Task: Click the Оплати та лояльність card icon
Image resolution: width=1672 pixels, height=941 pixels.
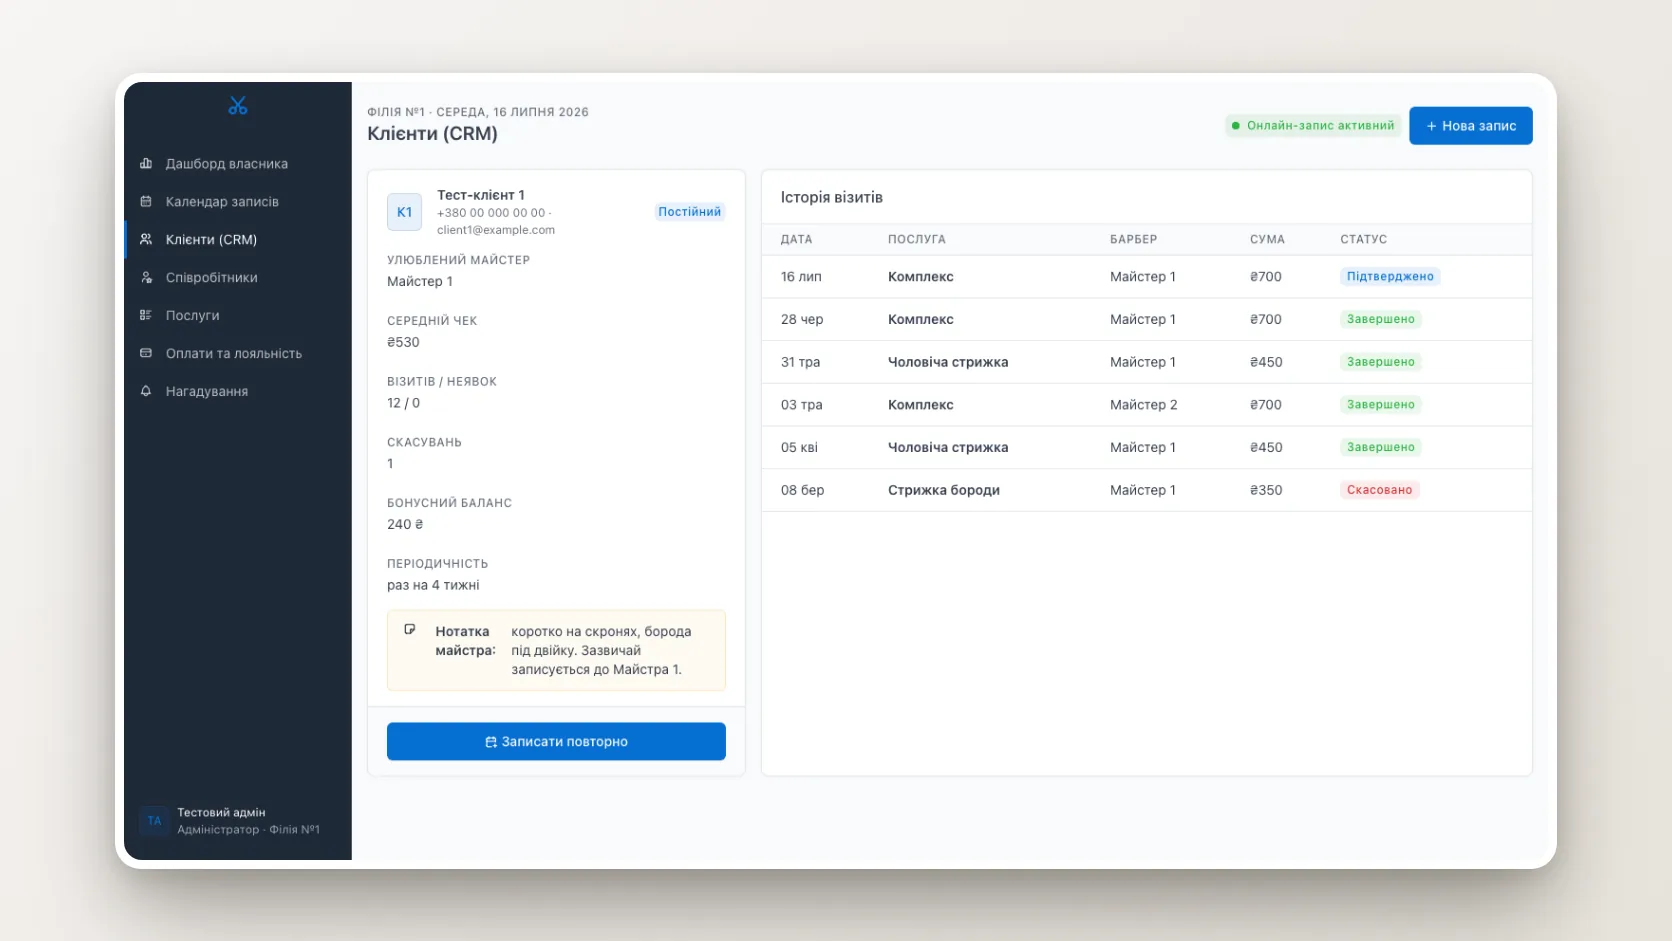Action: 146,353
